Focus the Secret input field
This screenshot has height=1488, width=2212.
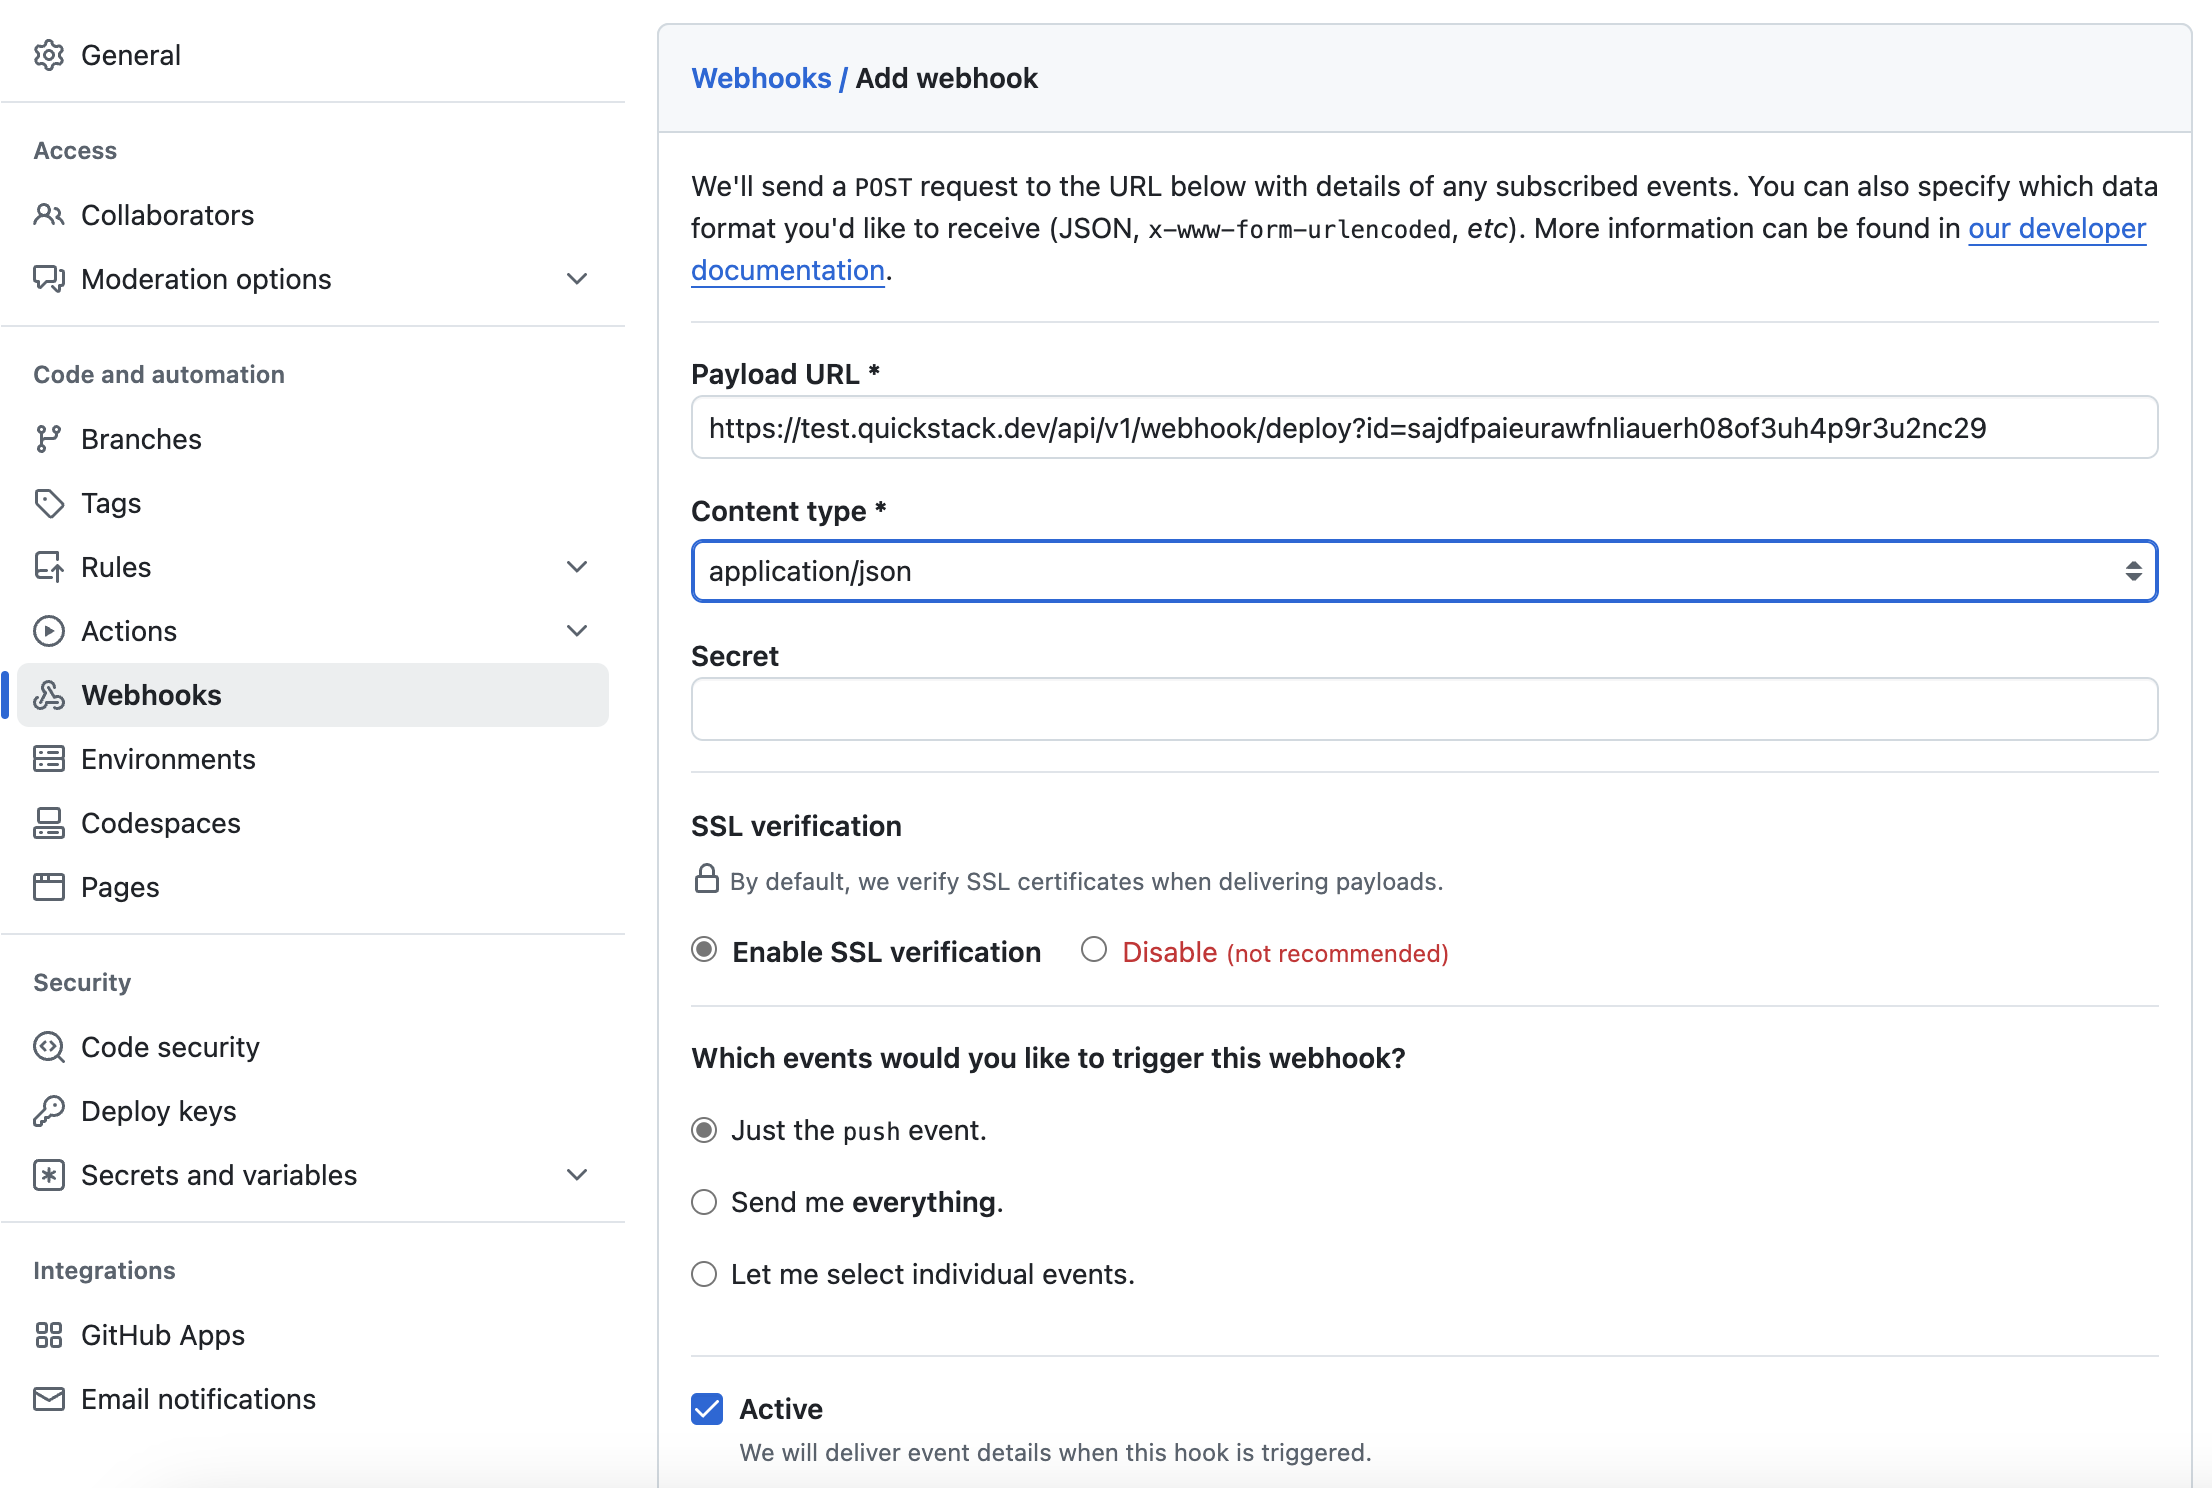click(x=1424, y=709)
